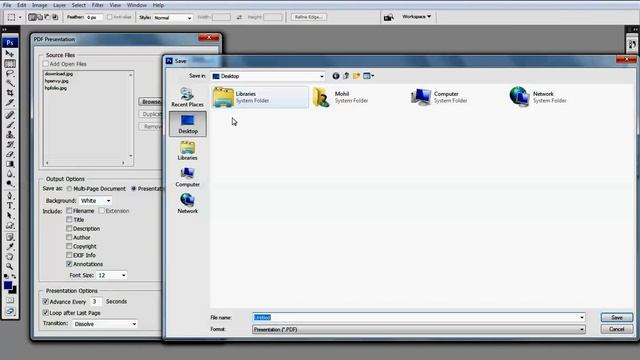Viewport: 640px width, 360px height.
Task: Click the Save button in Save dialog
Action: 617,318
